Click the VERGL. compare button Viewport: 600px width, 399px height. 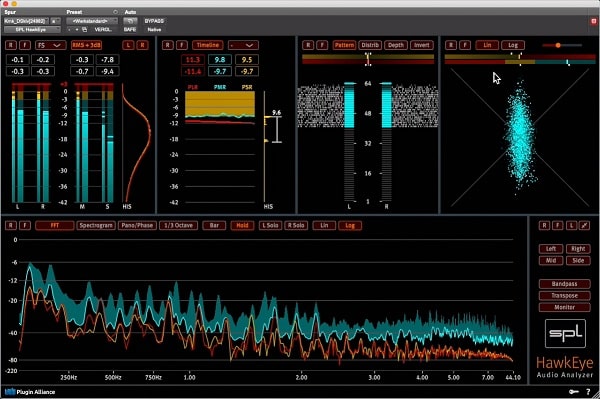point(103,29)
